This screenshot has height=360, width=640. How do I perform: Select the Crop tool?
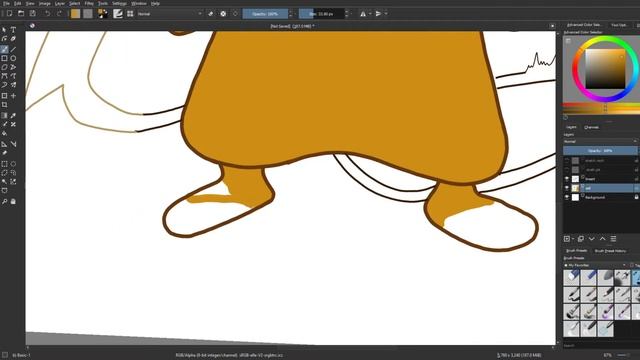click(4, 105)
